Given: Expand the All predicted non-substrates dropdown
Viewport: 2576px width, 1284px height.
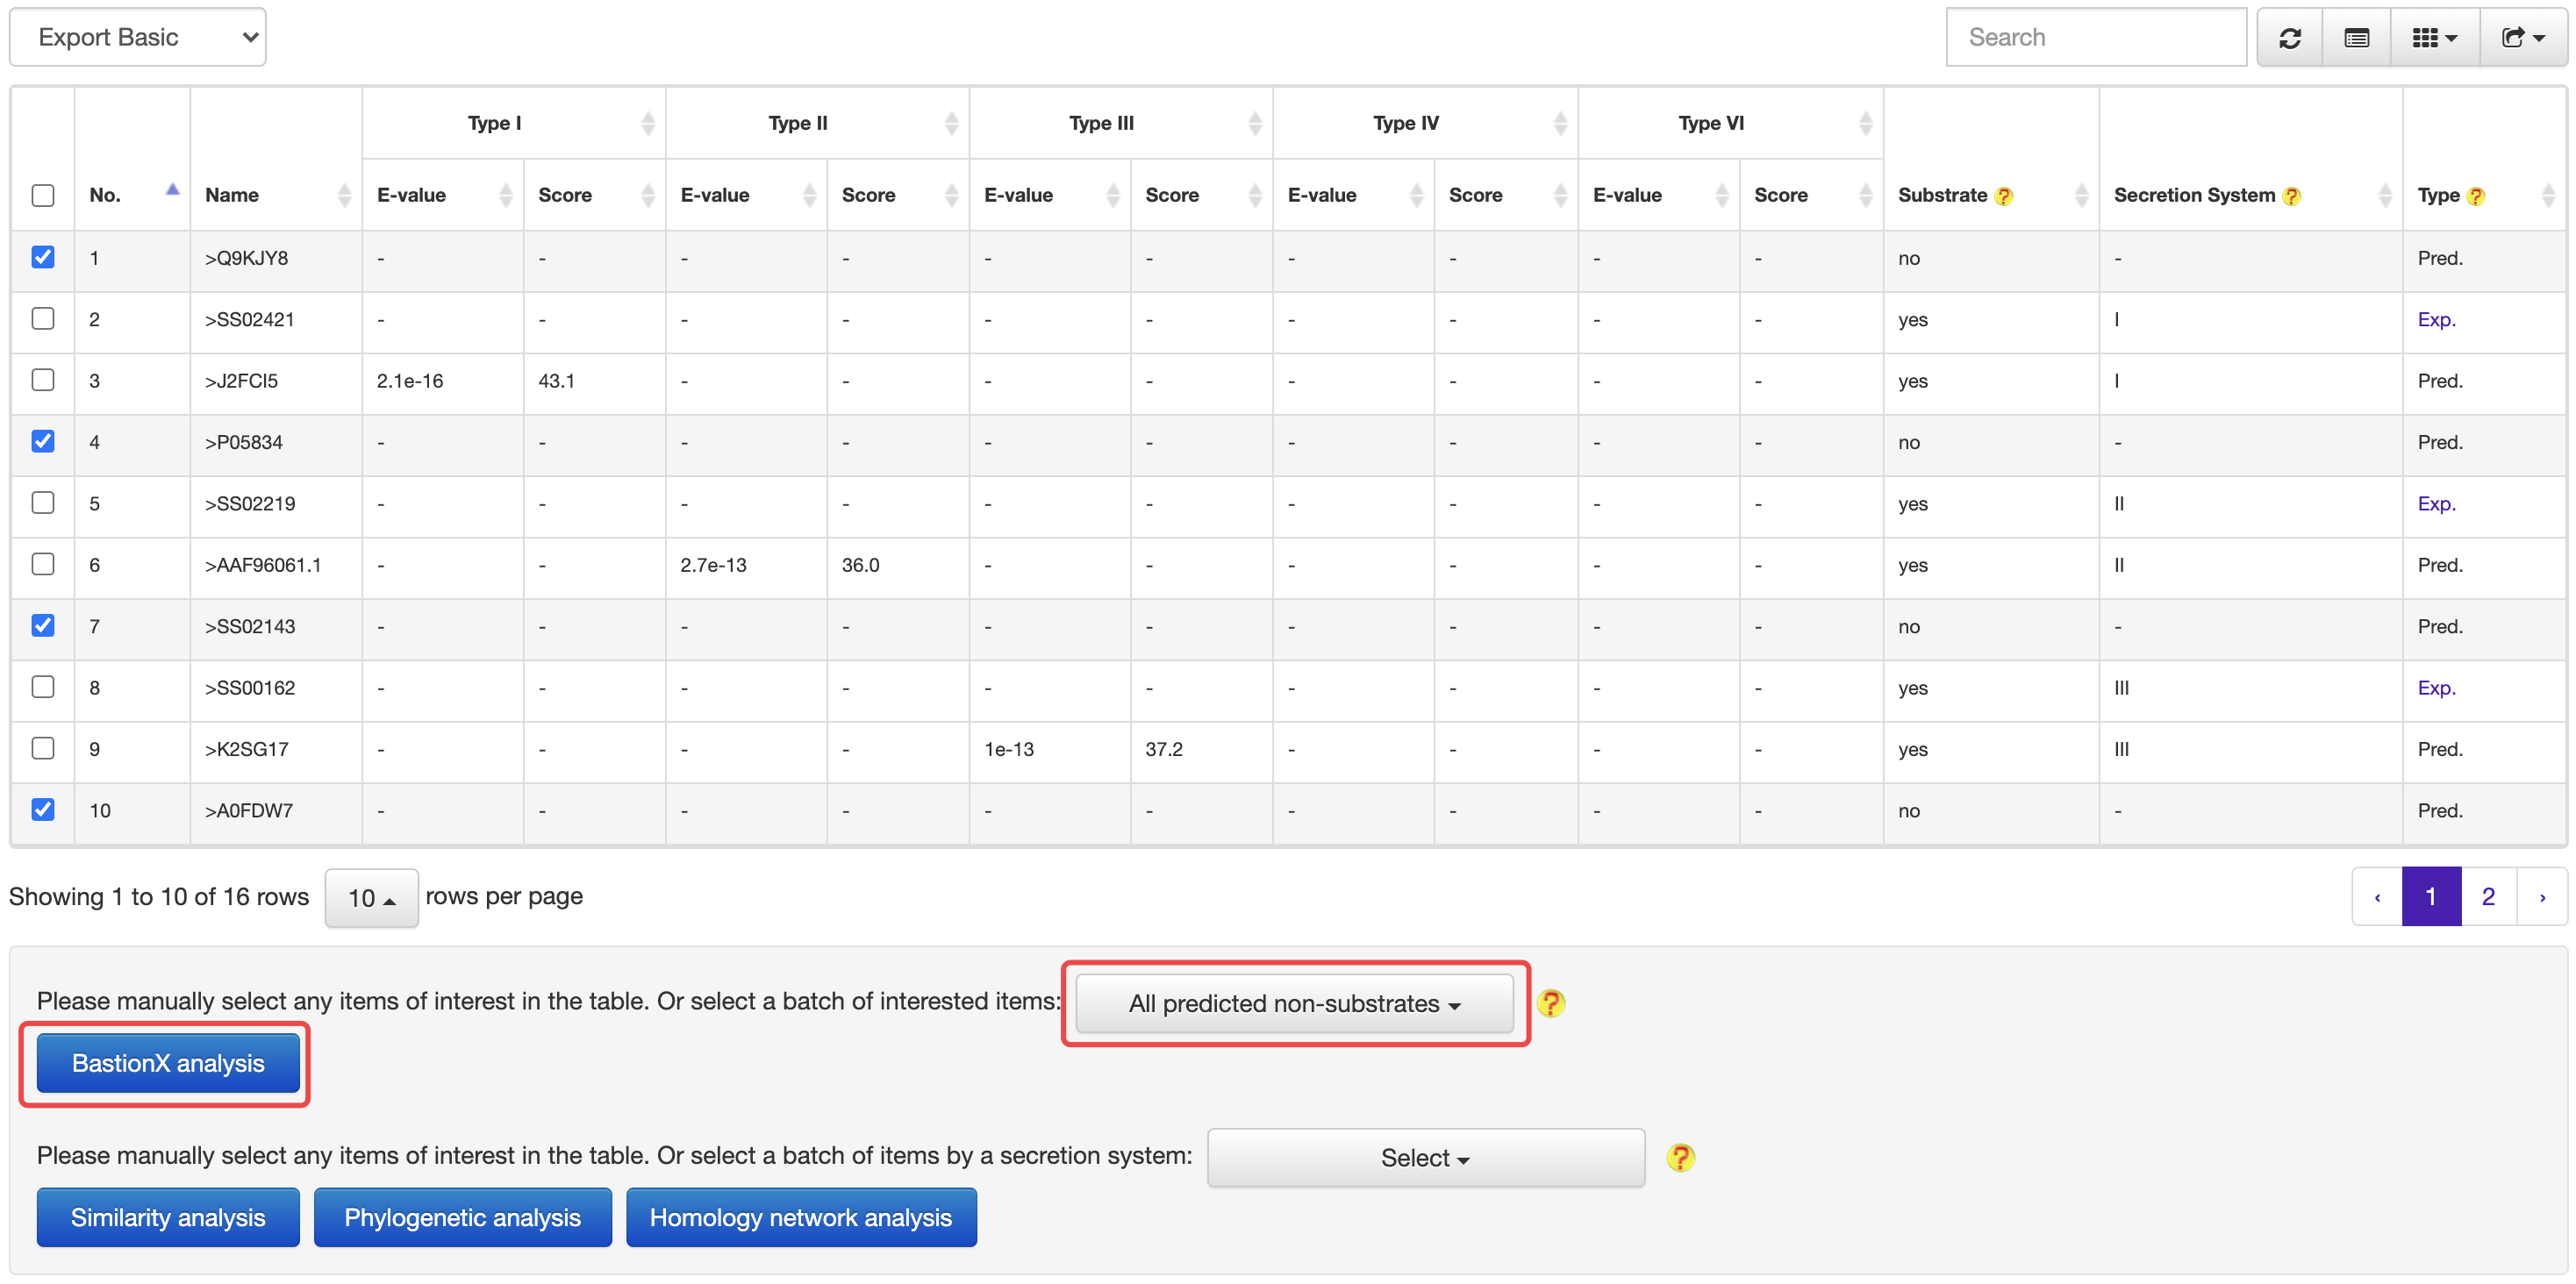Looking at the screenshot, I should [1294, 1003].
